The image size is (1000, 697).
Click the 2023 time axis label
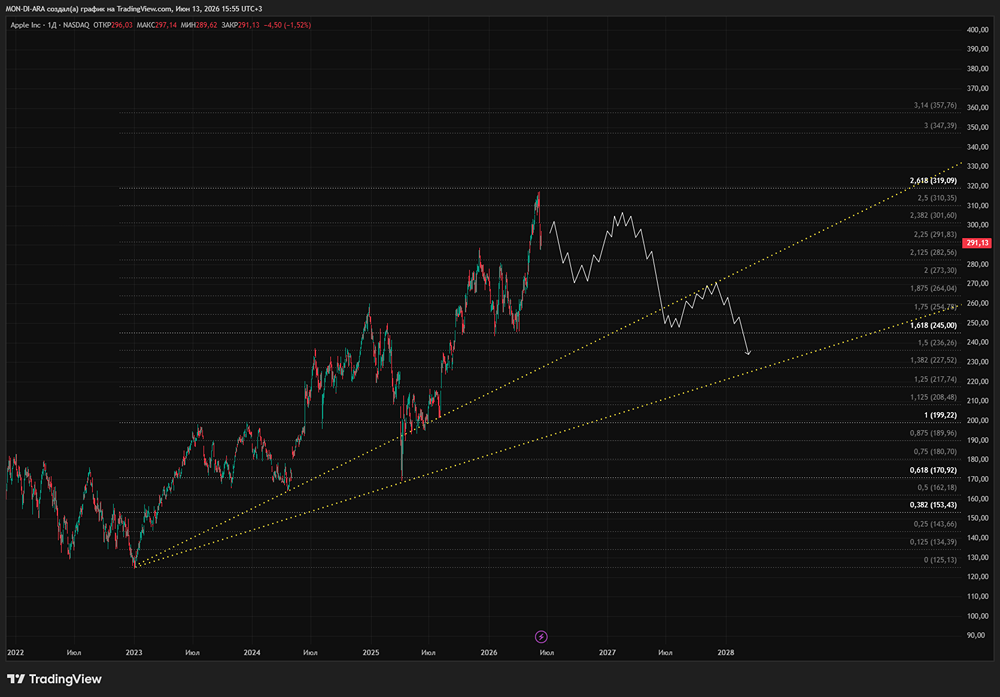coord(134,652)
